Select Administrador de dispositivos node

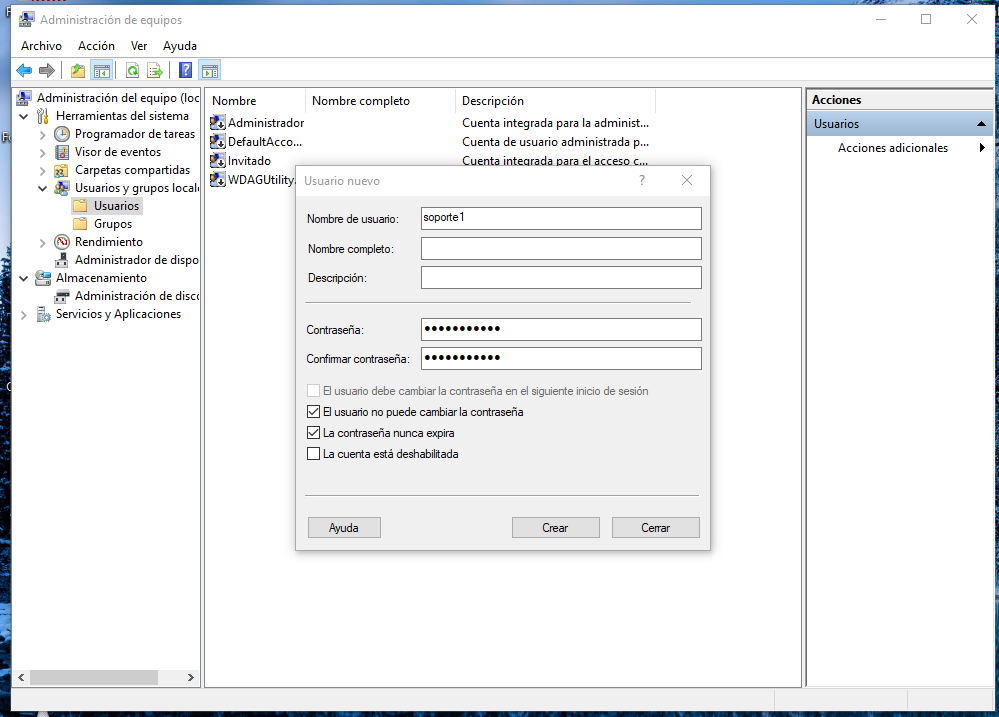(136, 260)
